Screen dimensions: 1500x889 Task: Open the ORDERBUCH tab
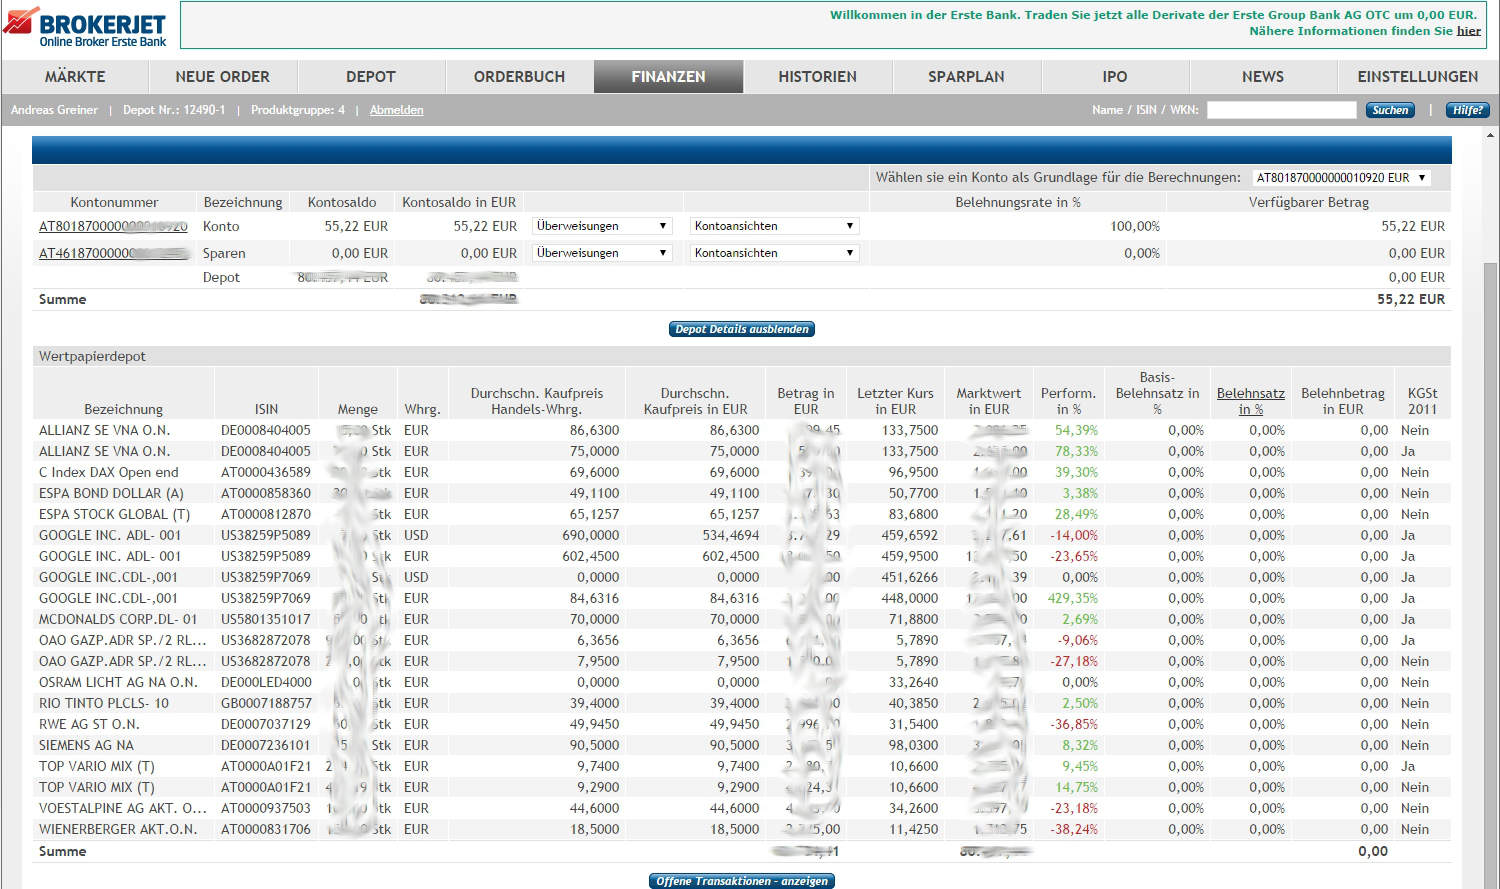pos(520,77)
